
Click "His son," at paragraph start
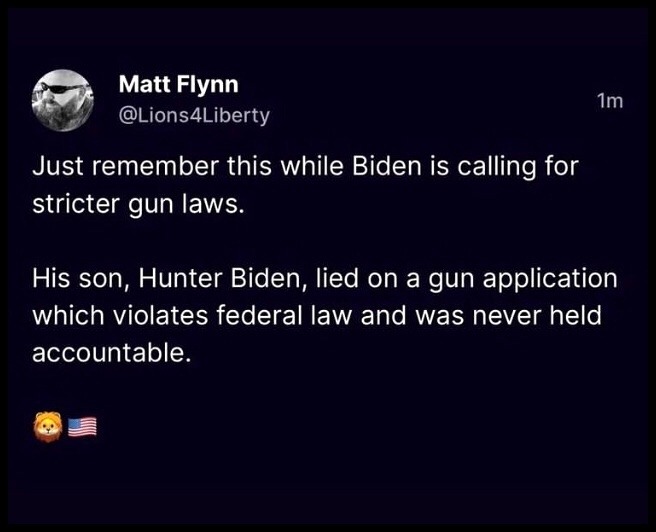[x=81, y=278]
